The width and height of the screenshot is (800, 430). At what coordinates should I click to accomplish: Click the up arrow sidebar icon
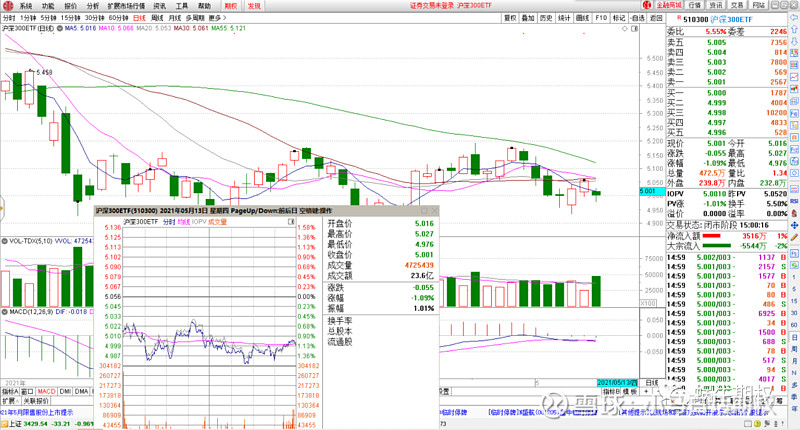click(794, 30)
